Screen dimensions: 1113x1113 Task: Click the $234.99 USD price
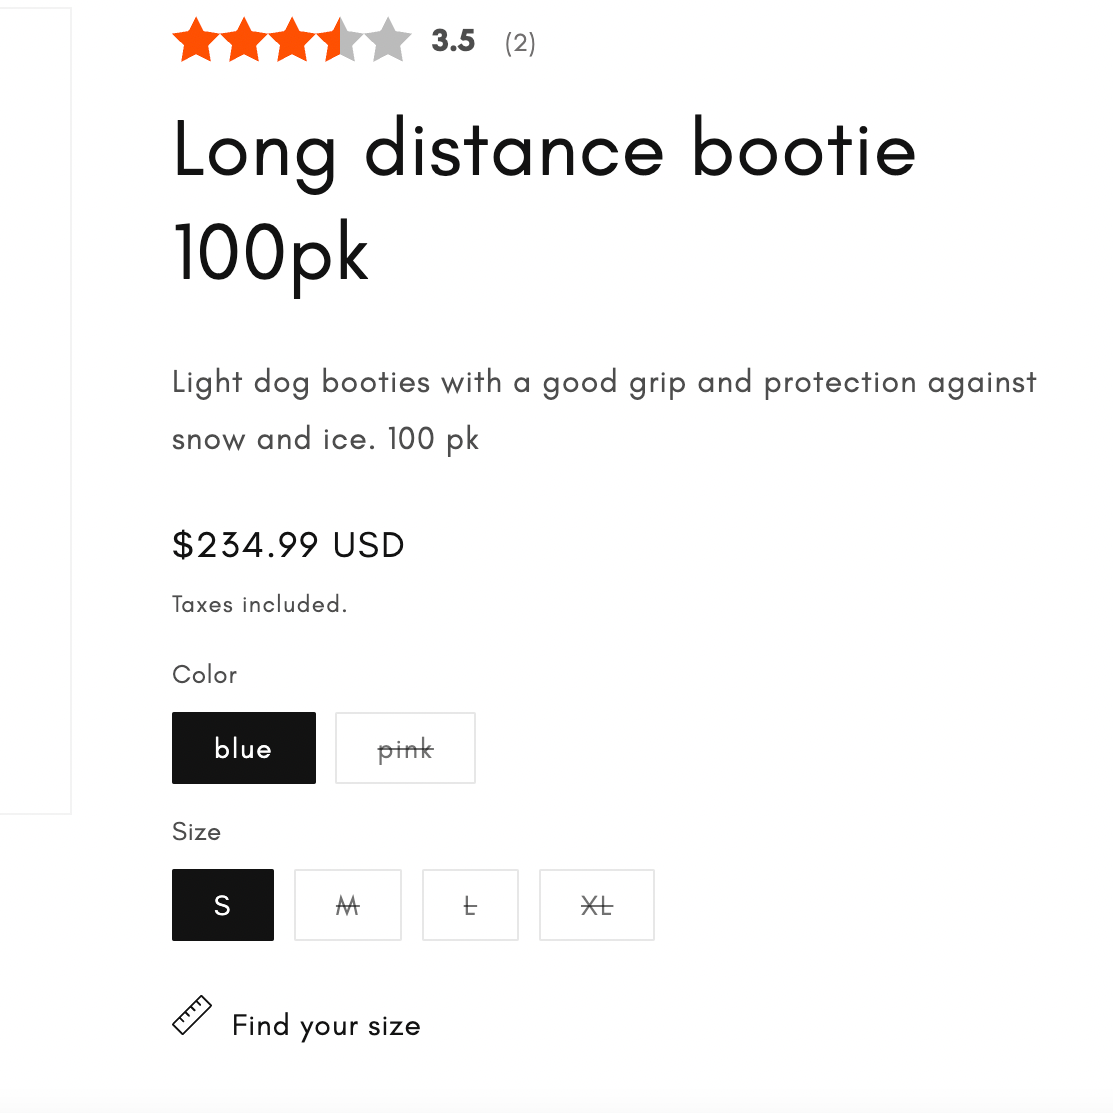coord(288,545)
